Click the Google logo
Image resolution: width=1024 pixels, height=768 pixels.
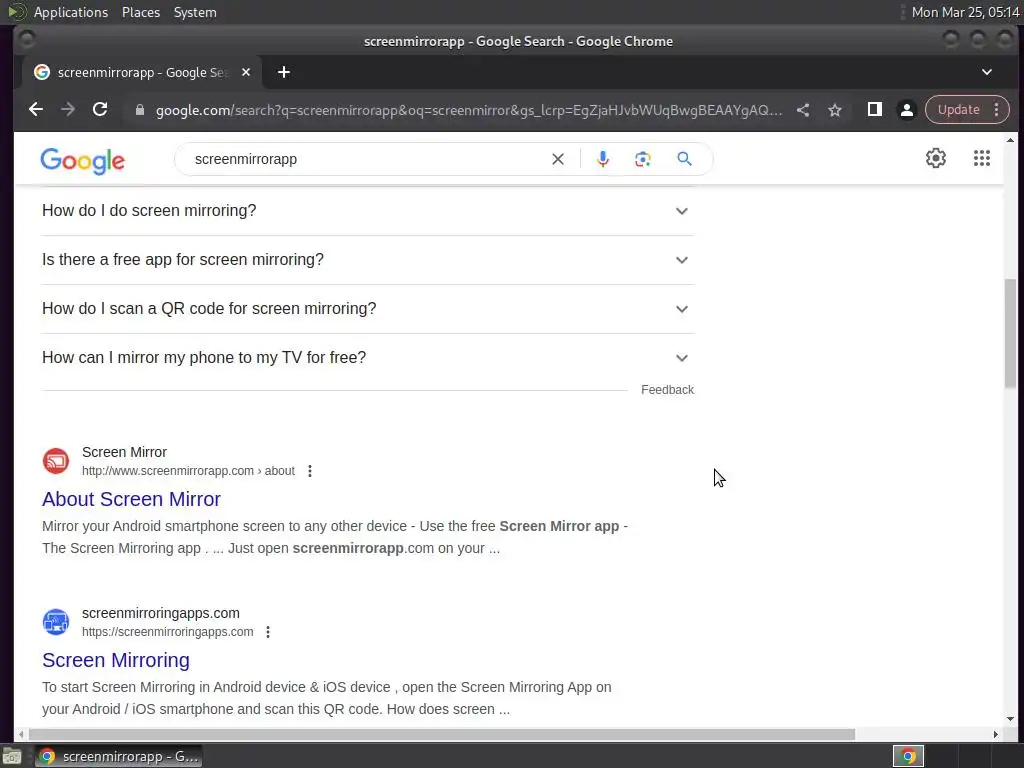(82, 161)
